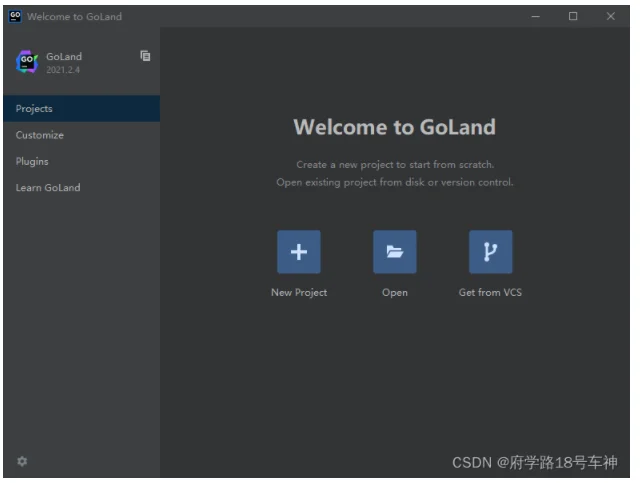
Task: Switch to the Customize tab
Action: (81, 135)
